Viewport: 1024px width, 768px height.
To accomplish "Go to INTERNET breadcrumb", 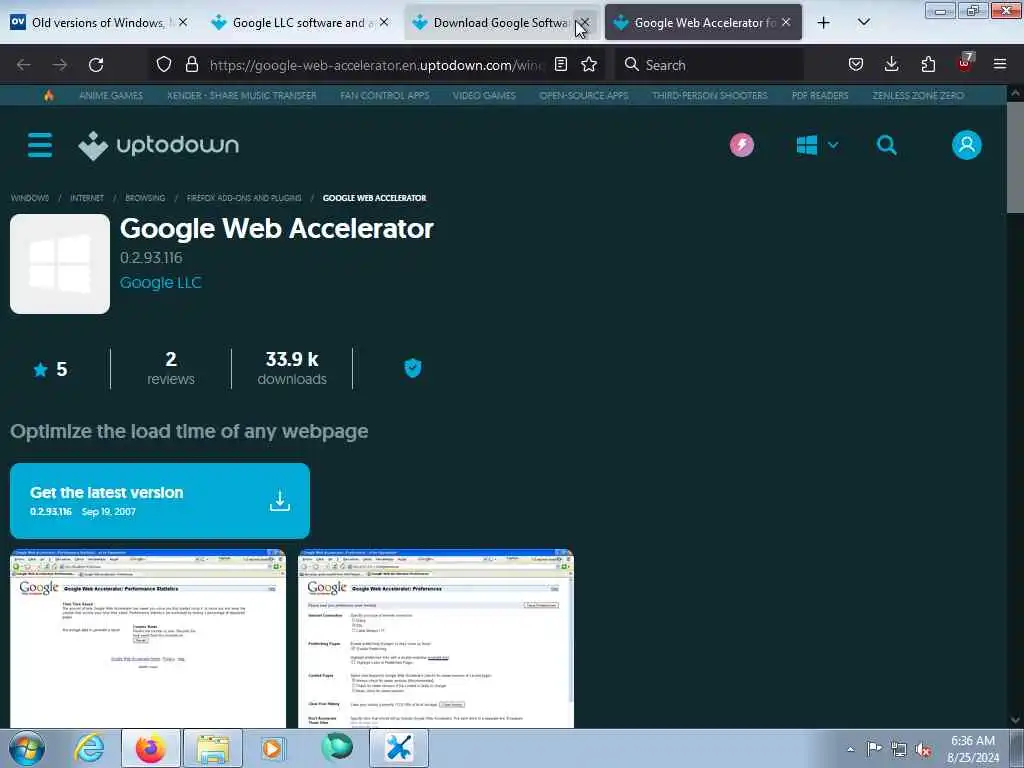I will click(x=87, y=198).
